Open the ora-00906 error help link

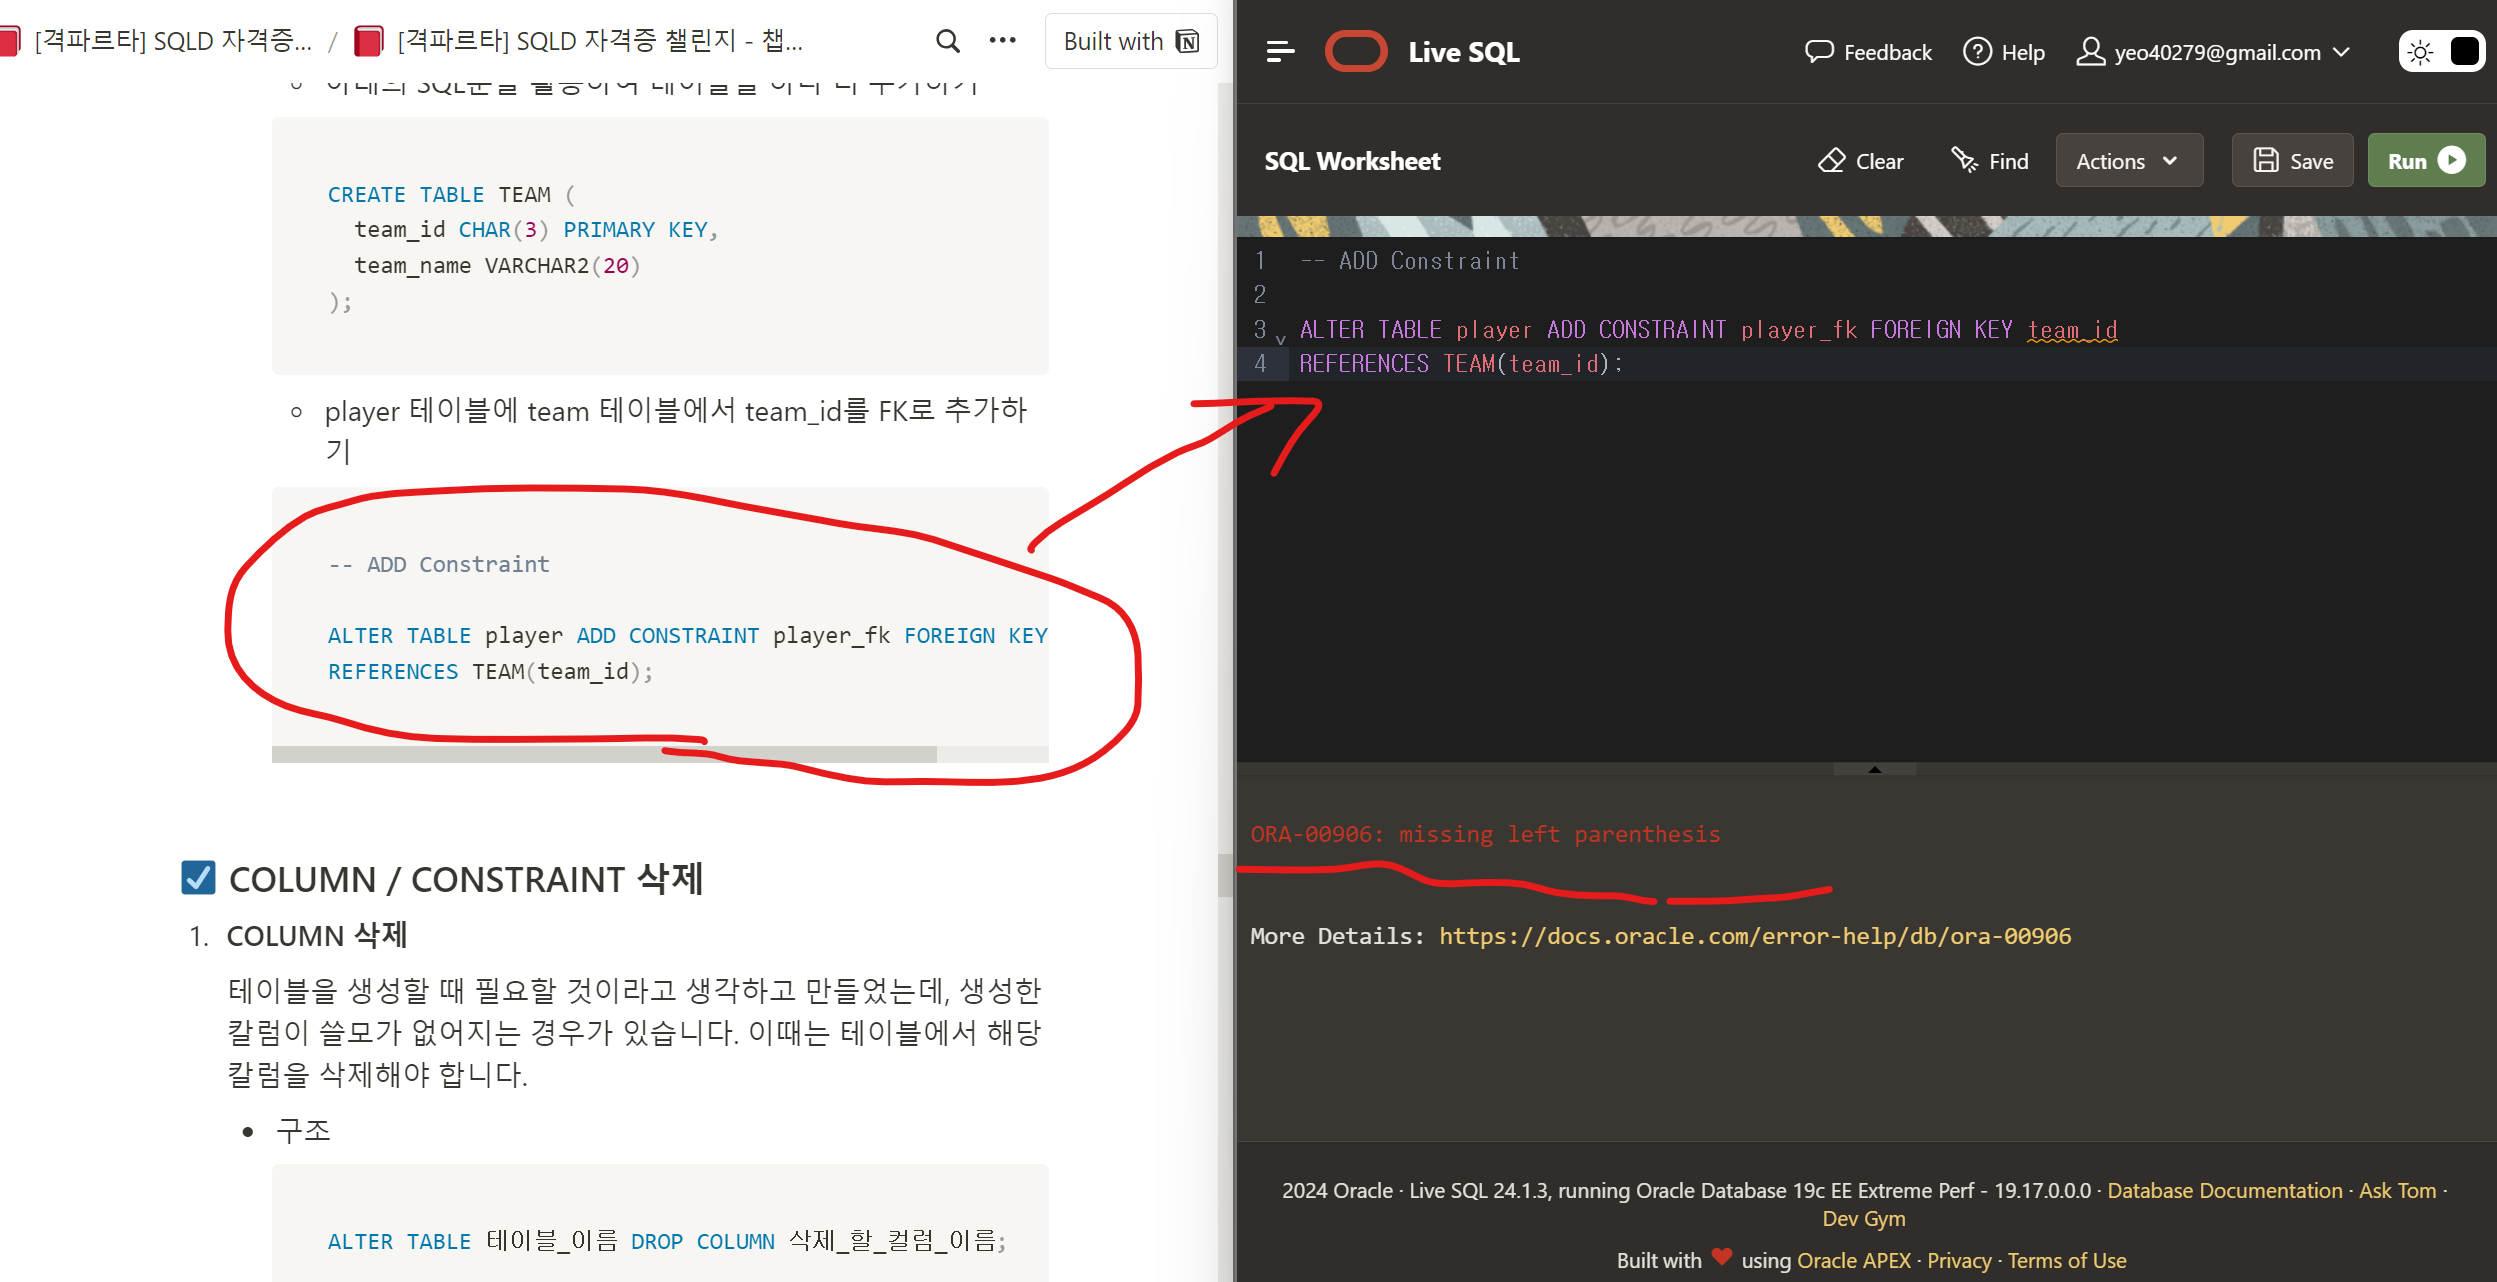tap(1755, 936)
